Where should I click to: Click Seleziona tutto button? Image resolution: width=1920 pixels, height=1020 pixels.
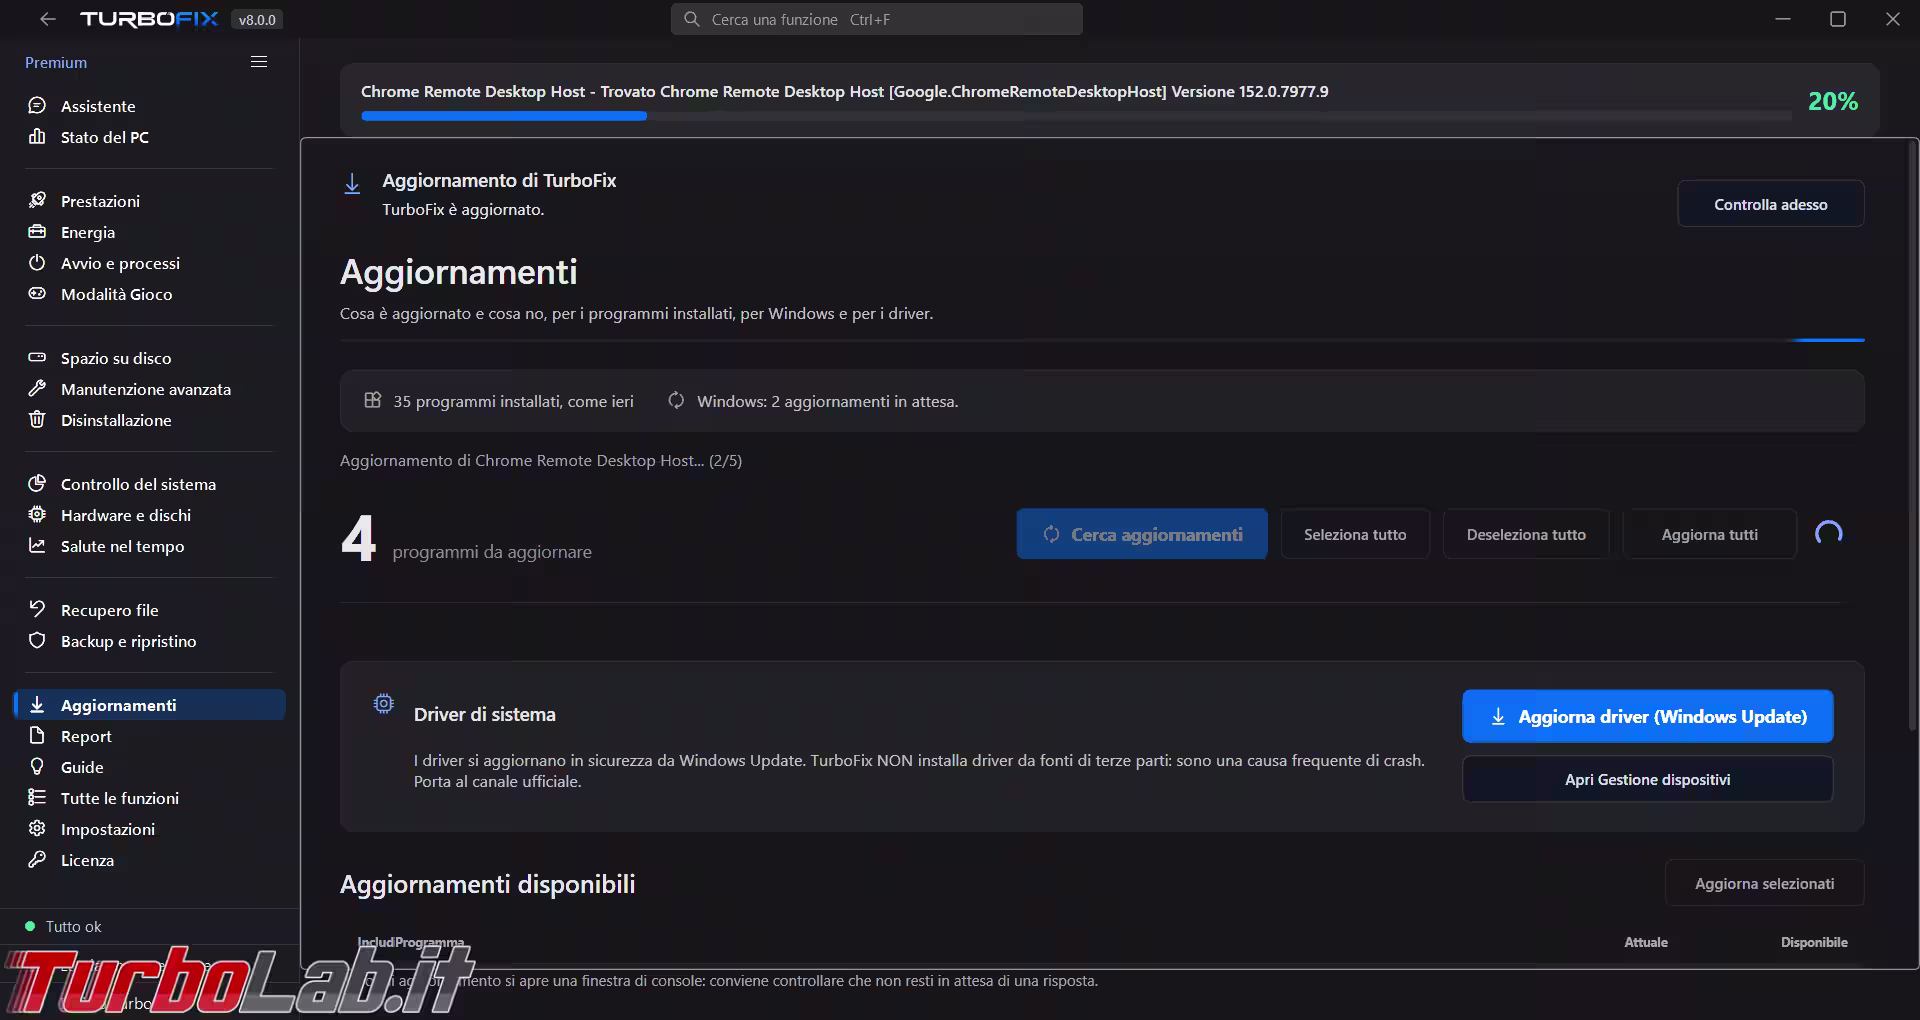coord(1355,535)
